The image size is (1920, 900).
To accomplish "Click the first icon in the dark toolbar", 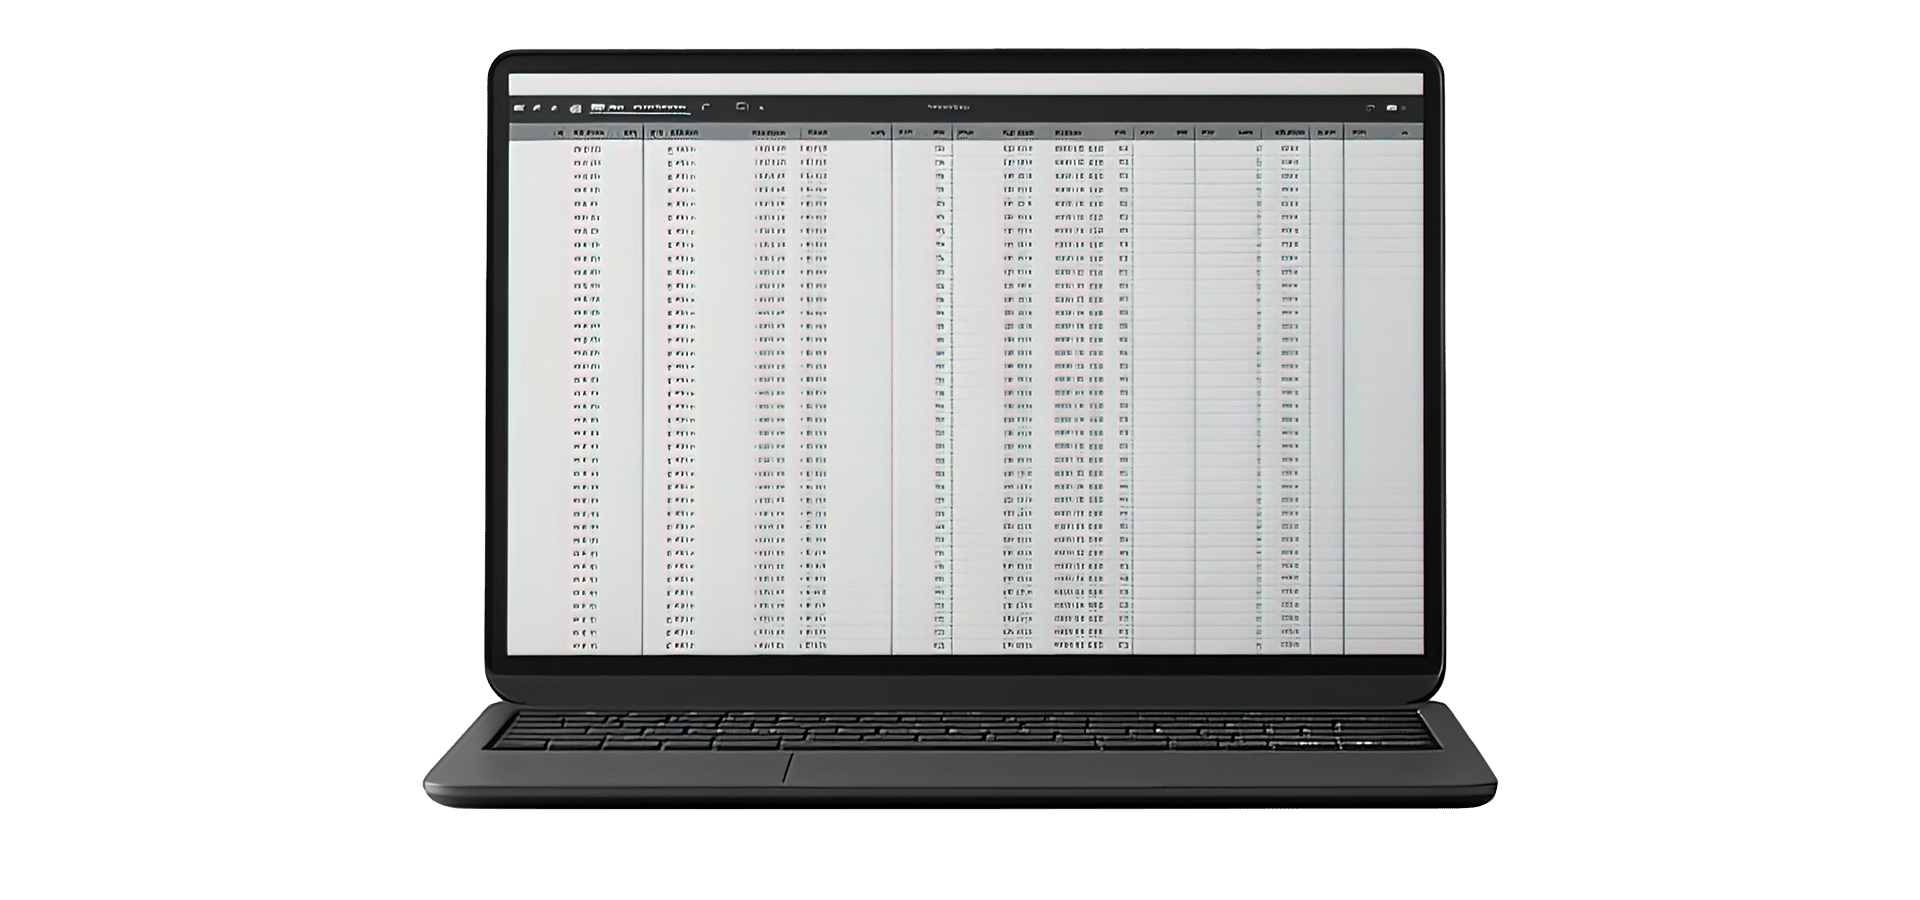I will pos(519,108).
